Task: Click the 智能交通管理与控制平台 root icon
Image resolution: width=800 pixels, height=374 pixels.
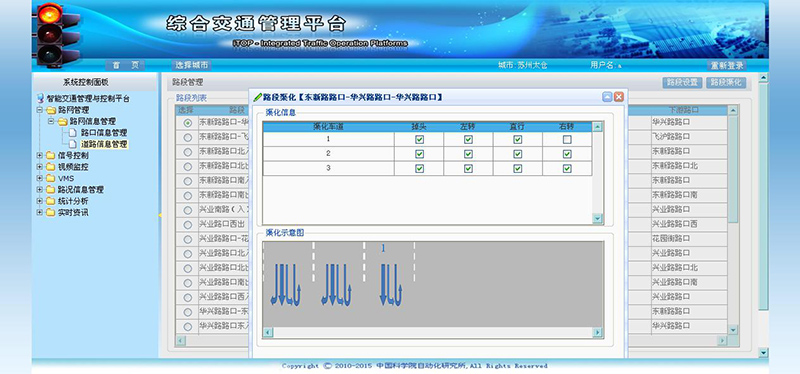Action: 41,98
